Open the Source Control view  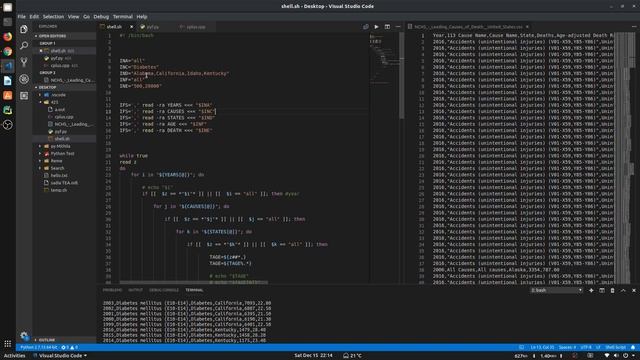click(x=24, y=62)
